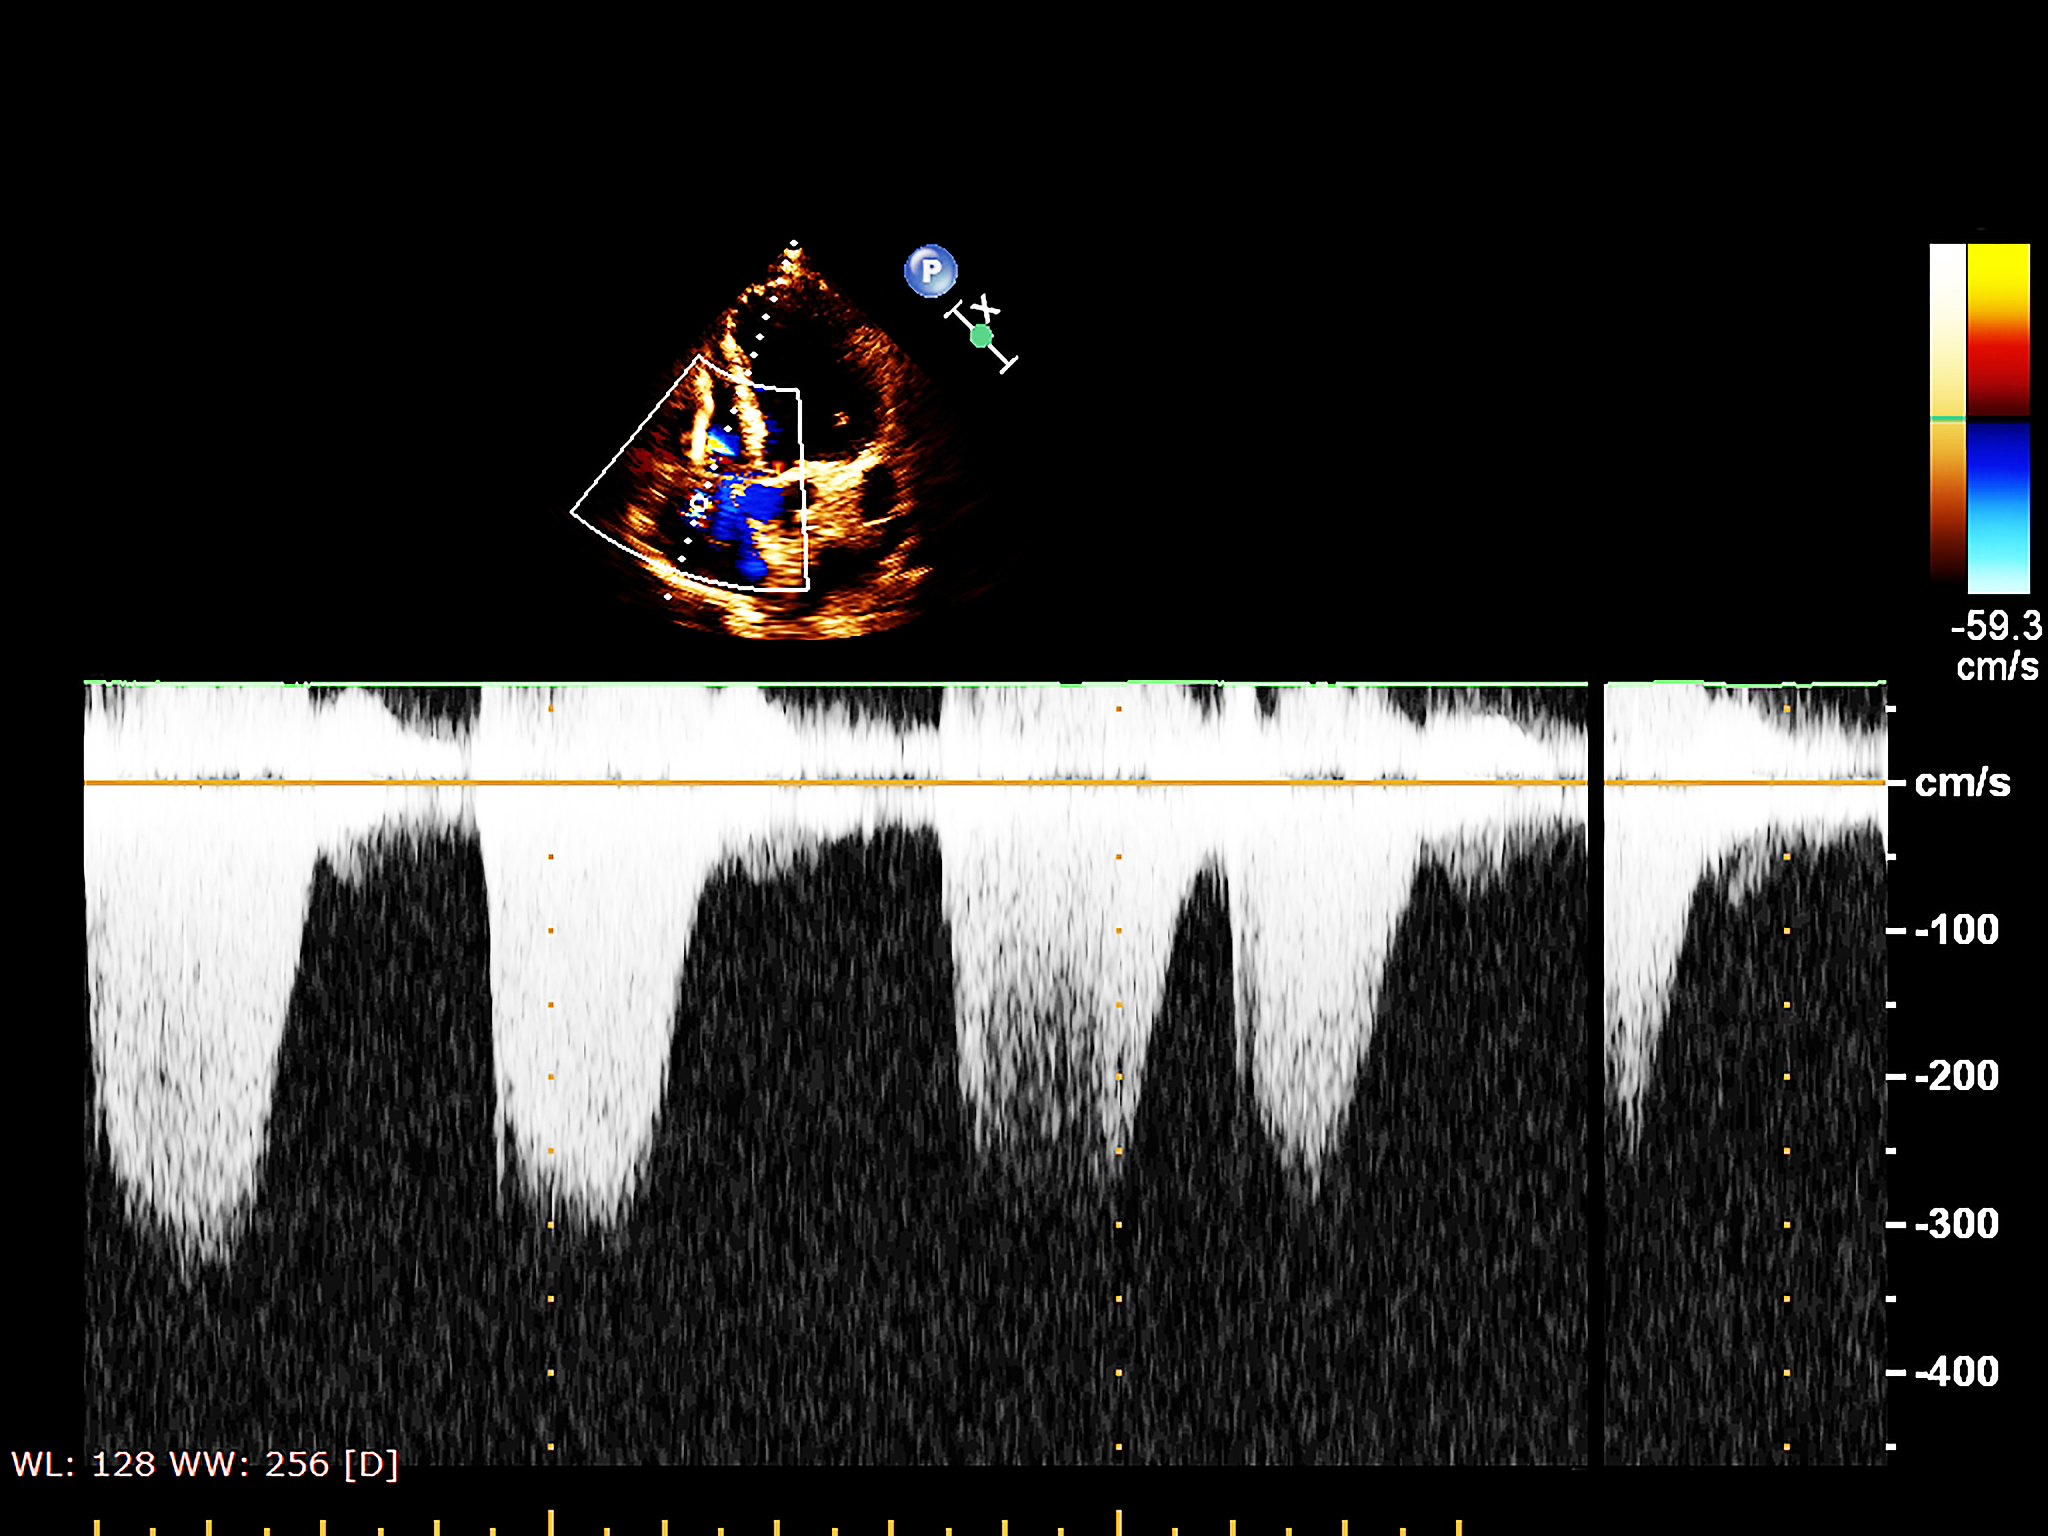Click the green dot on orientation indicator

click(981, 336)
